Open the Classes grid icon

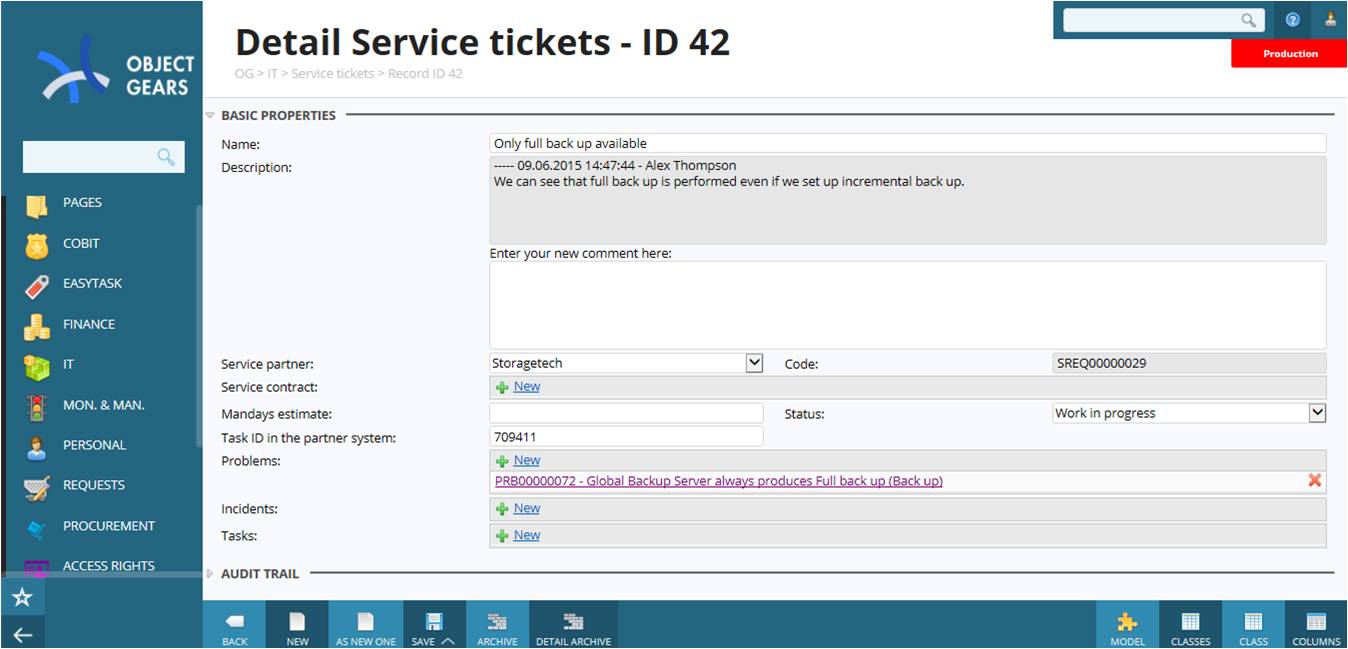click(1190, 621)
